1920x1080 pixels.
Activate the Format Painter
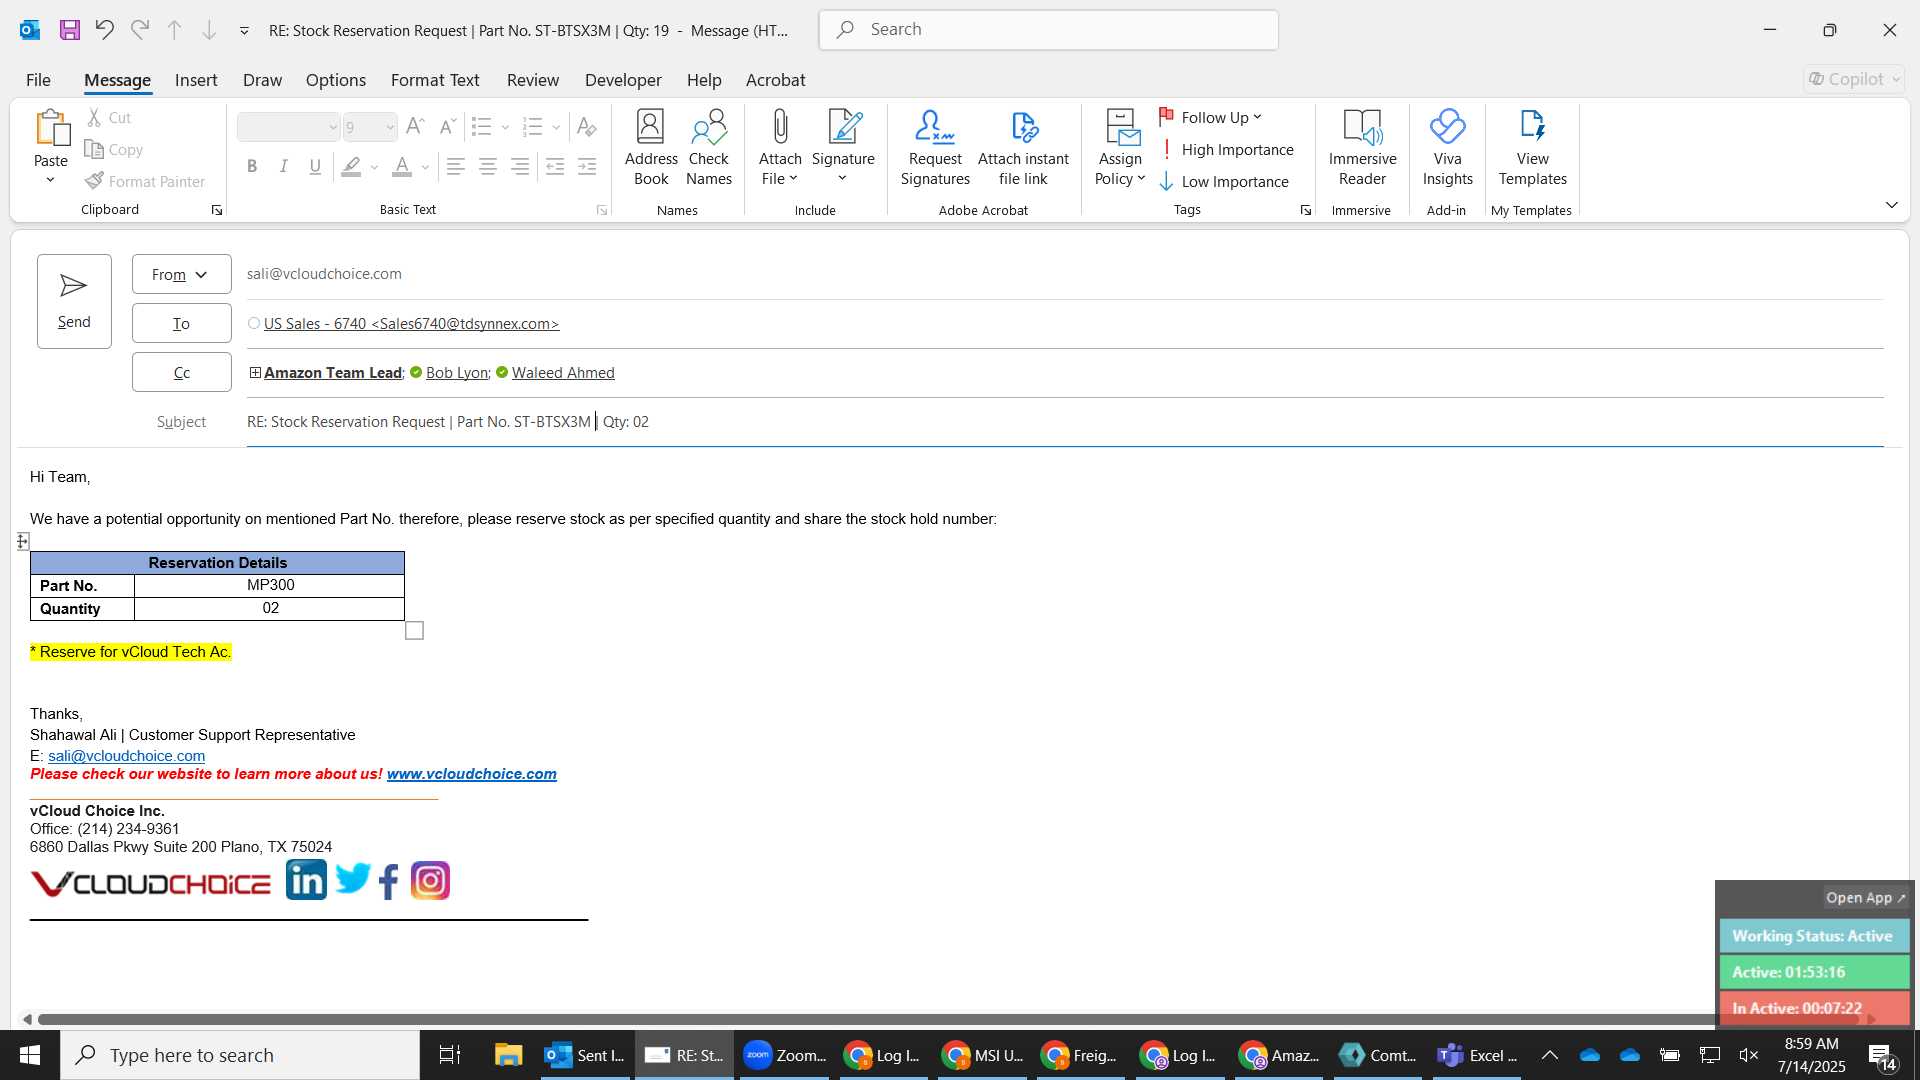(145, 181)
